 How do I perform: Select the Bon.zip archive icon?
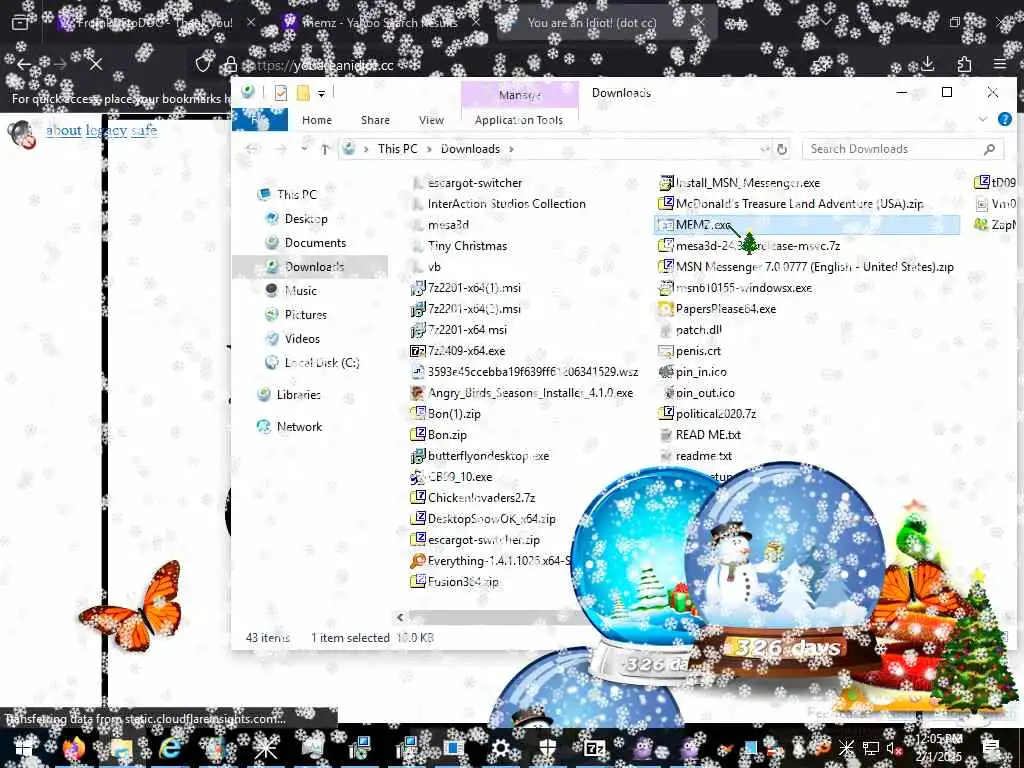417,435
